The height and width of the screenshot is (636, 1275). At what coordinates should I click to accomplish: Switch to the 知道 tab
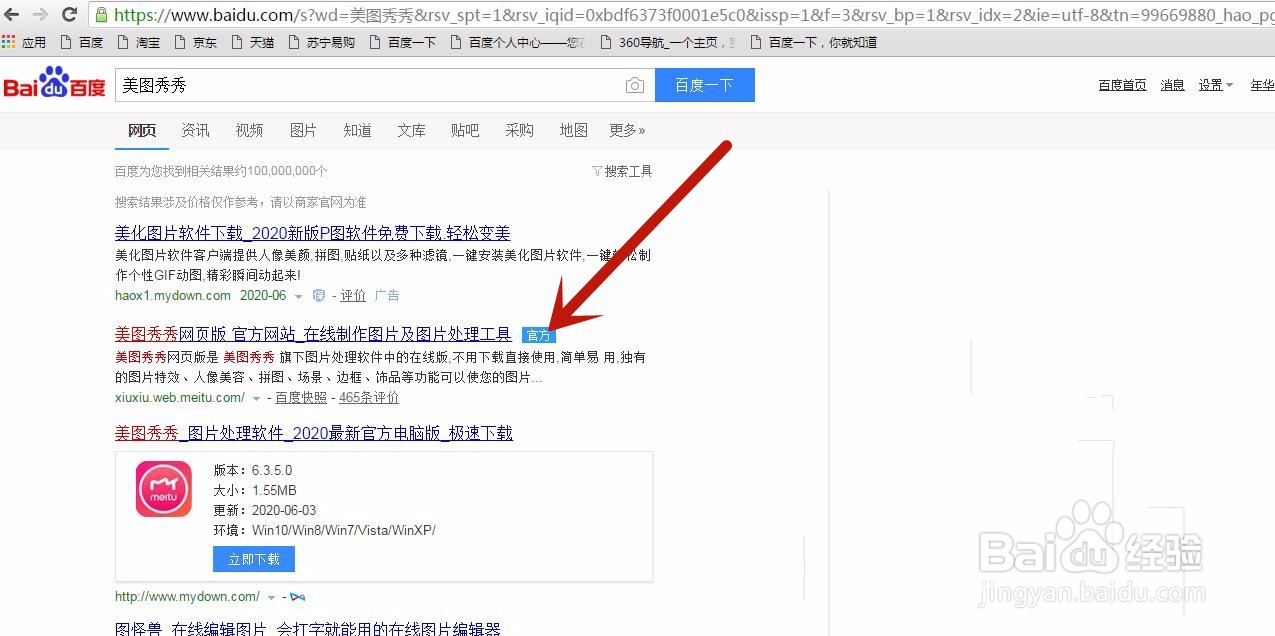click(357, 130)
